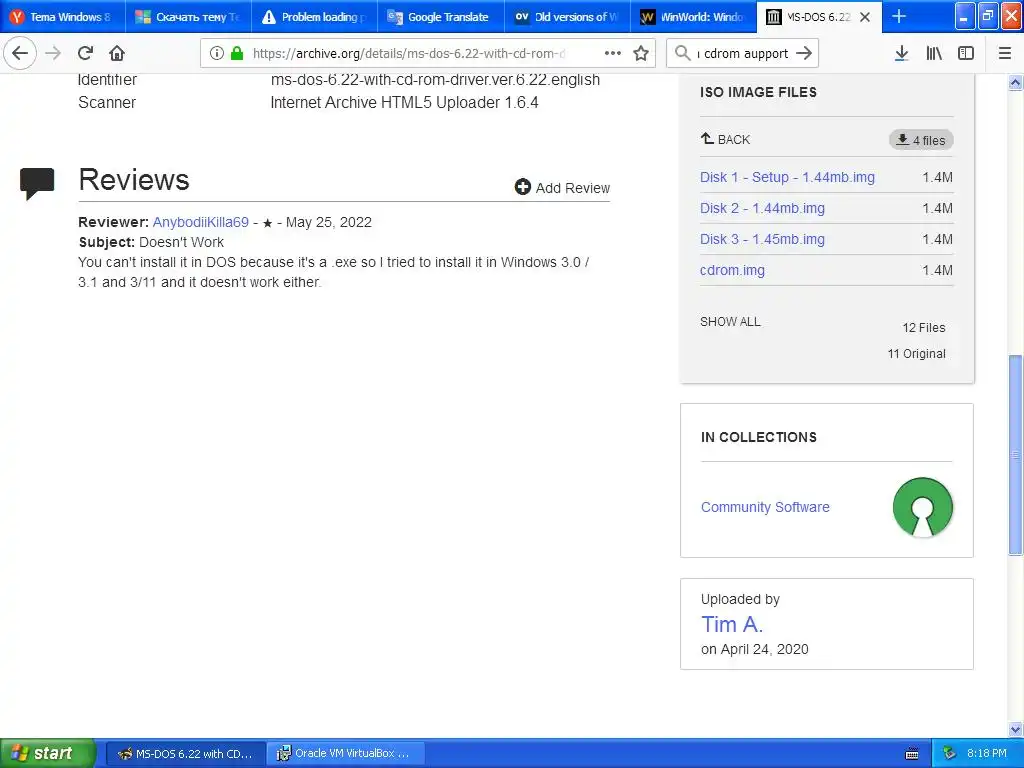Click the search magnifier icon
The image size is (1024, 768).
(x=682, y=53)
